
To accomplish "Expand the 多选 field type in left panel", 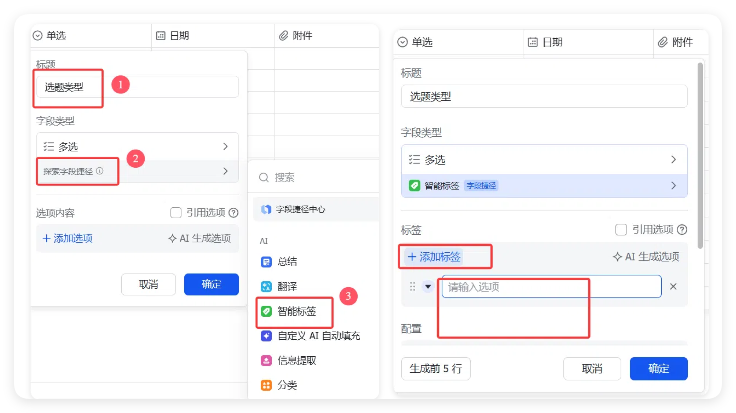I will [225, 146].
